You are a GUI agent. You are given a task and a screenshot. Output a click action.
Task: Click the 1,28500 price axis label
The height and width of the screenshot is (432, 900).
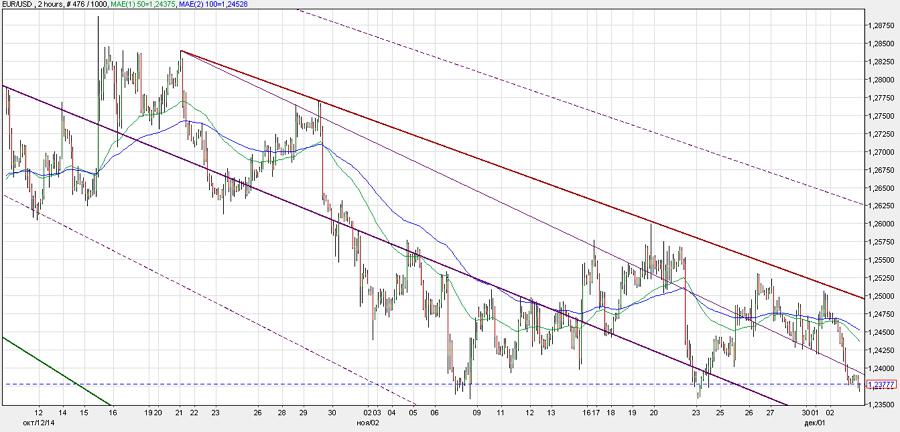coord(882,44)
